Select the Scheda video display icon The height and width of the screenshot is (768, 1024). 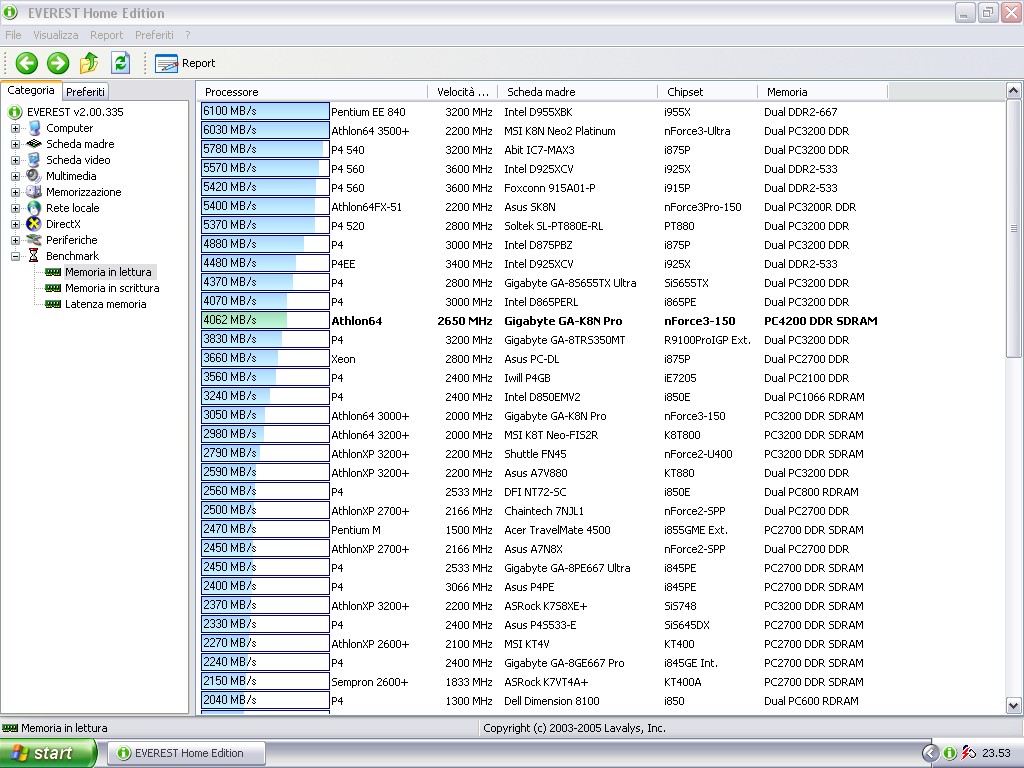click(x=34, y=160)
